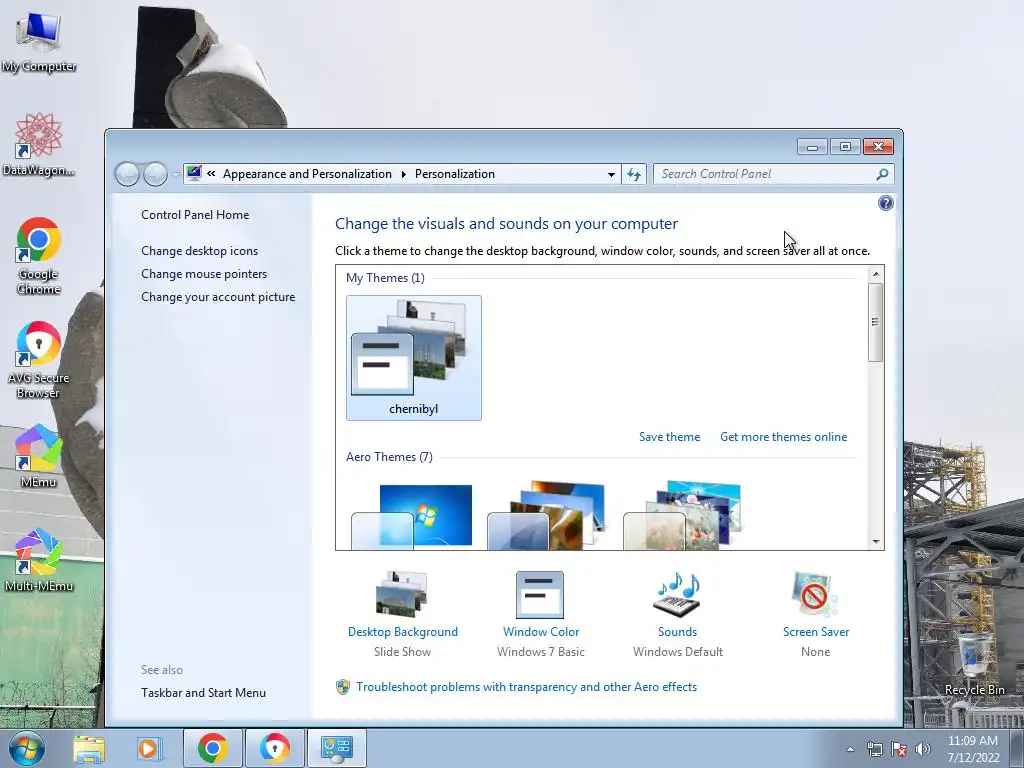Click the Save theme link
This screenshot has height=768, width=1024.
(669, 437)
